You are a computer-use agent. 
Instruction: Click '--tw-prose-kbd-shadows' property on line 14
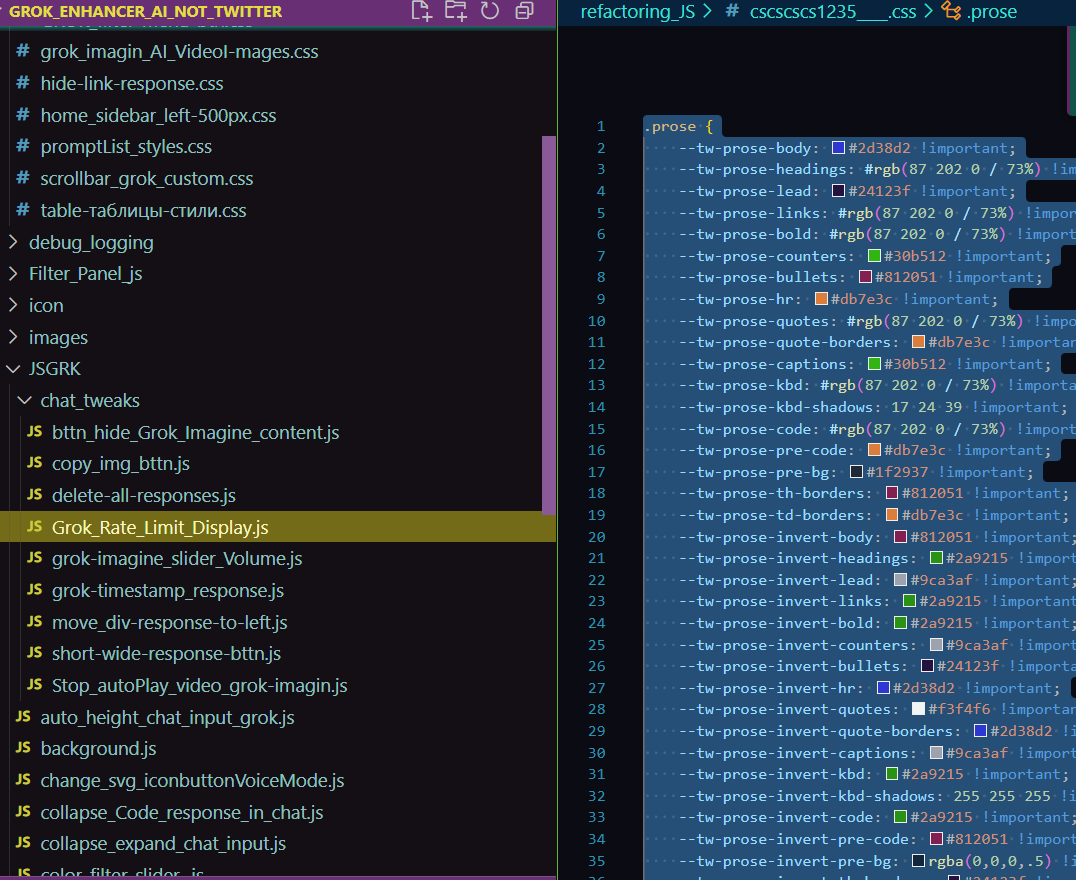point(775,407)
